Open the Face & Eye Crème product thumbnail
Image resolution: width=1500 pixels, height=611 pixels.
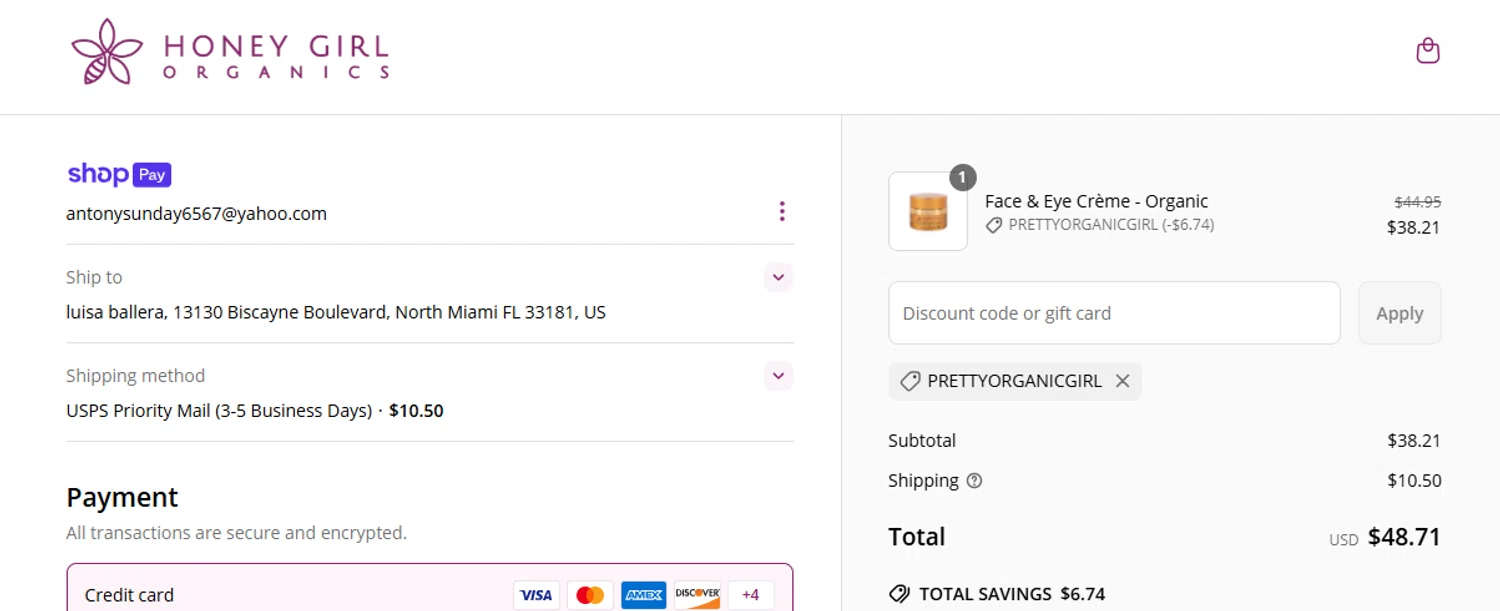pyautogui.click(x=928, y=211)
